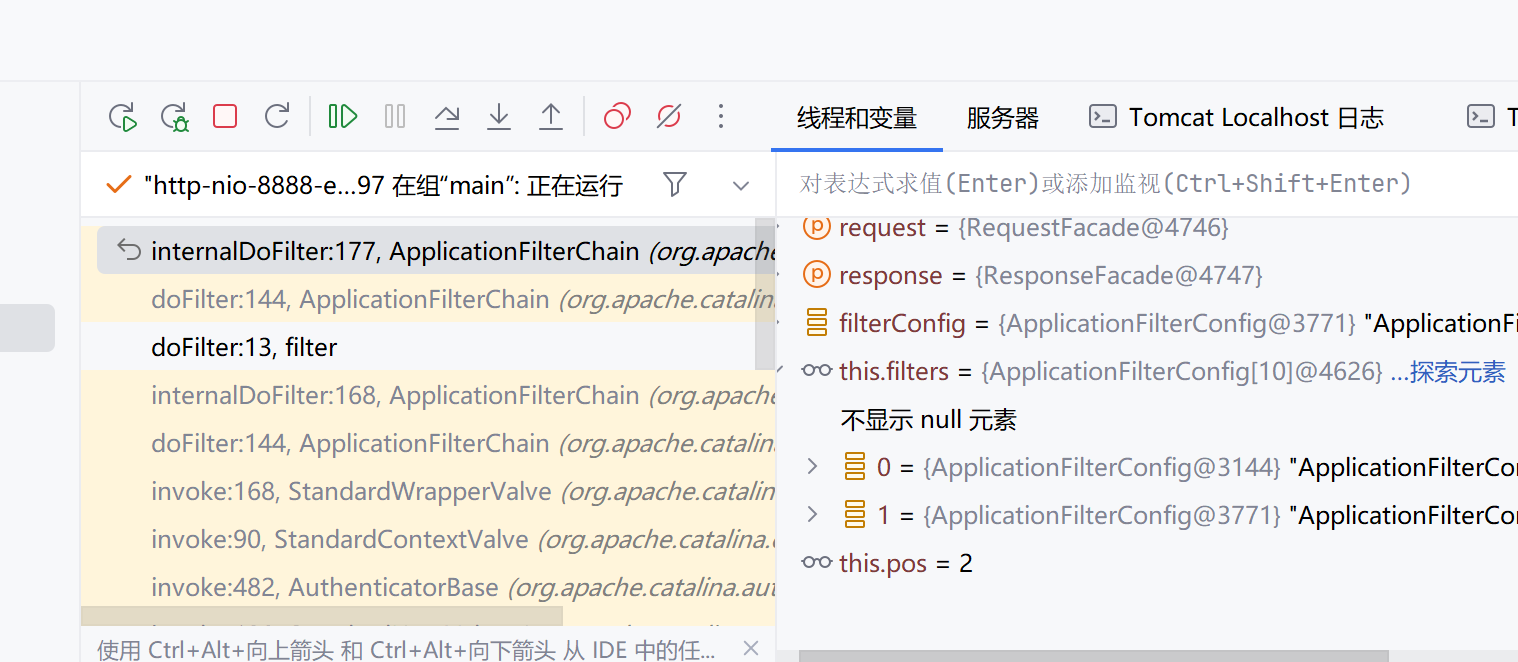1518x662 pixels.
Task: Click the evaluate expression input field
Action: click(x=1100, y=184)
